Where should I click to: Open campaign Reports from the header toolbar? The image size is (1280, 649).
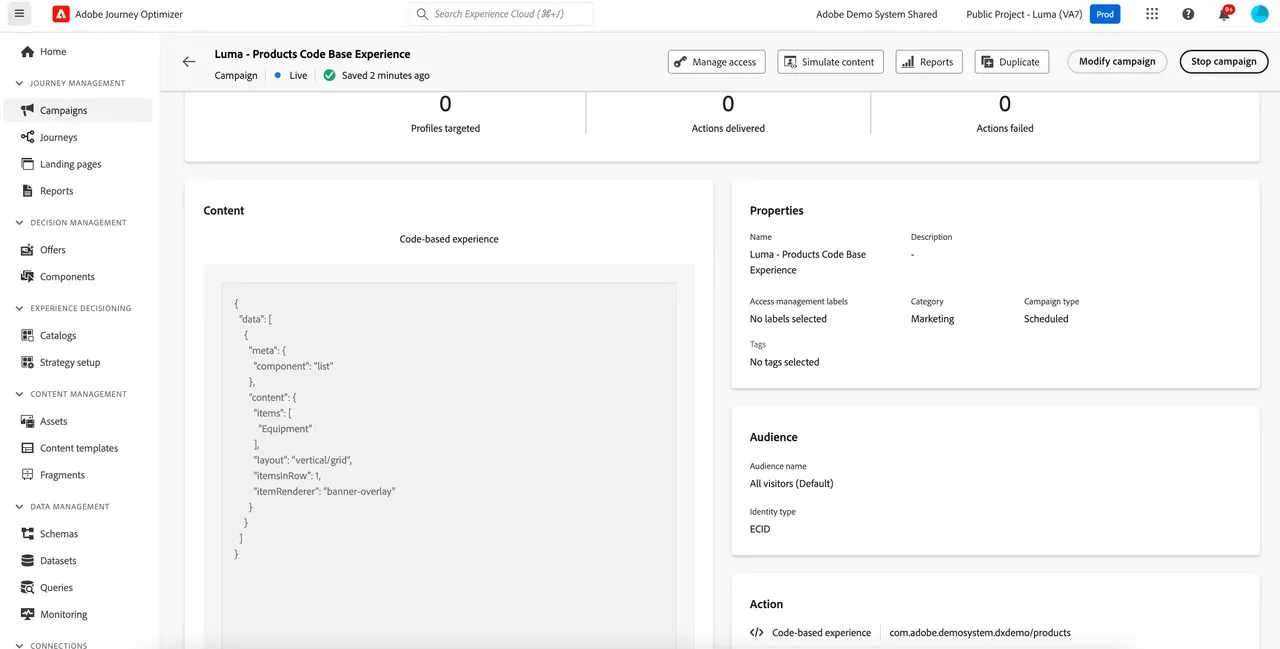tap(929, 62)
